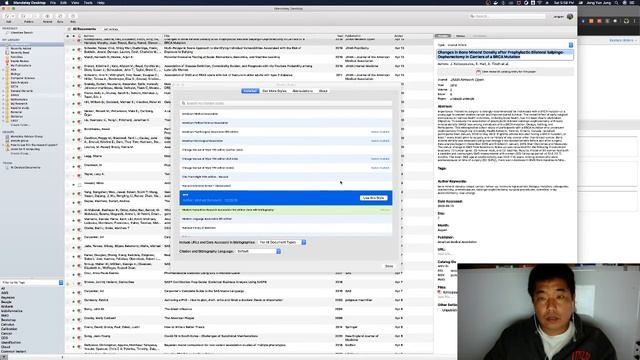Expand the My Research folder
The height and width of the screenshot is (360, 640).
click(3, 104)
